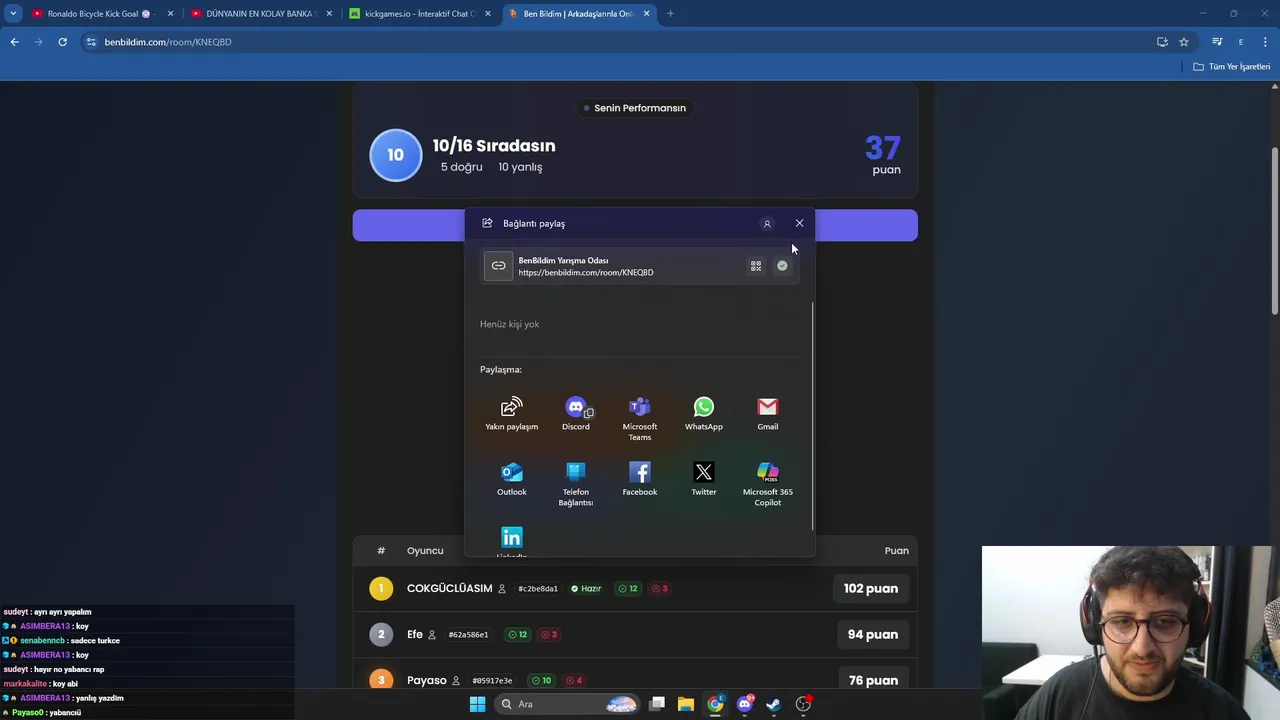Open site information icon in address bar

(91, 42)
